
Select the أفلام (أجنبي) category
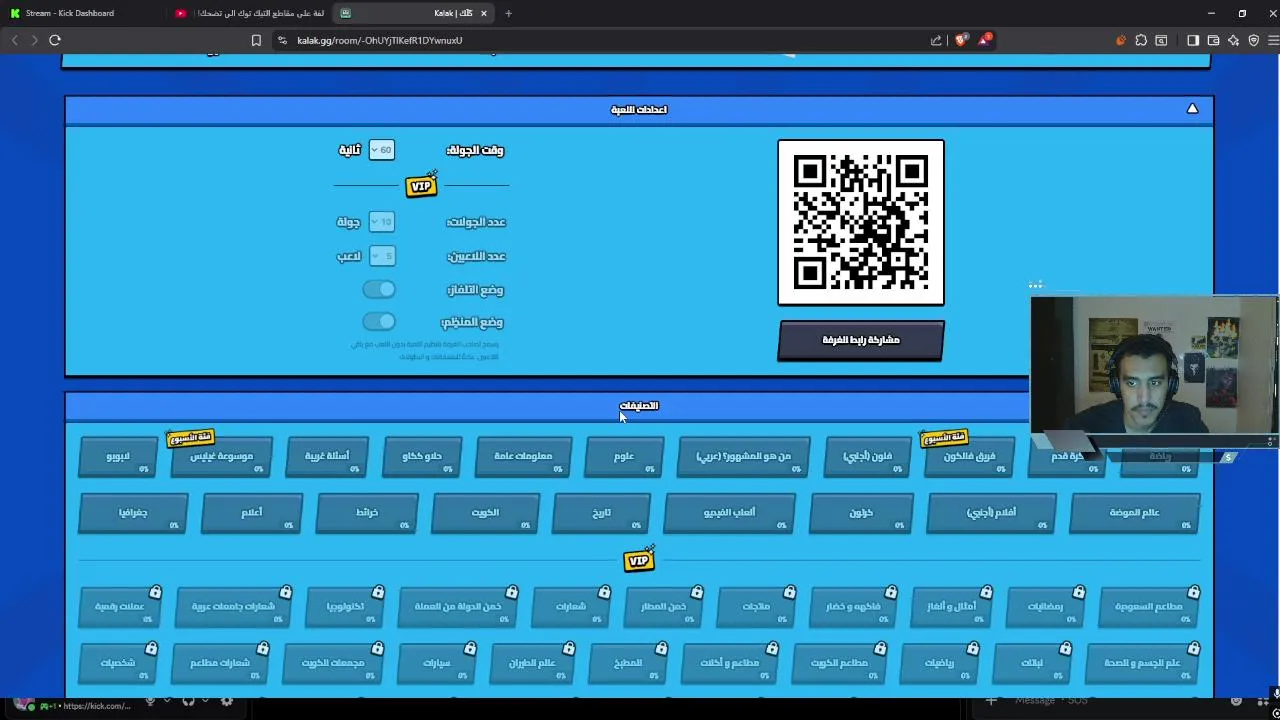click(x=991, y=513)
